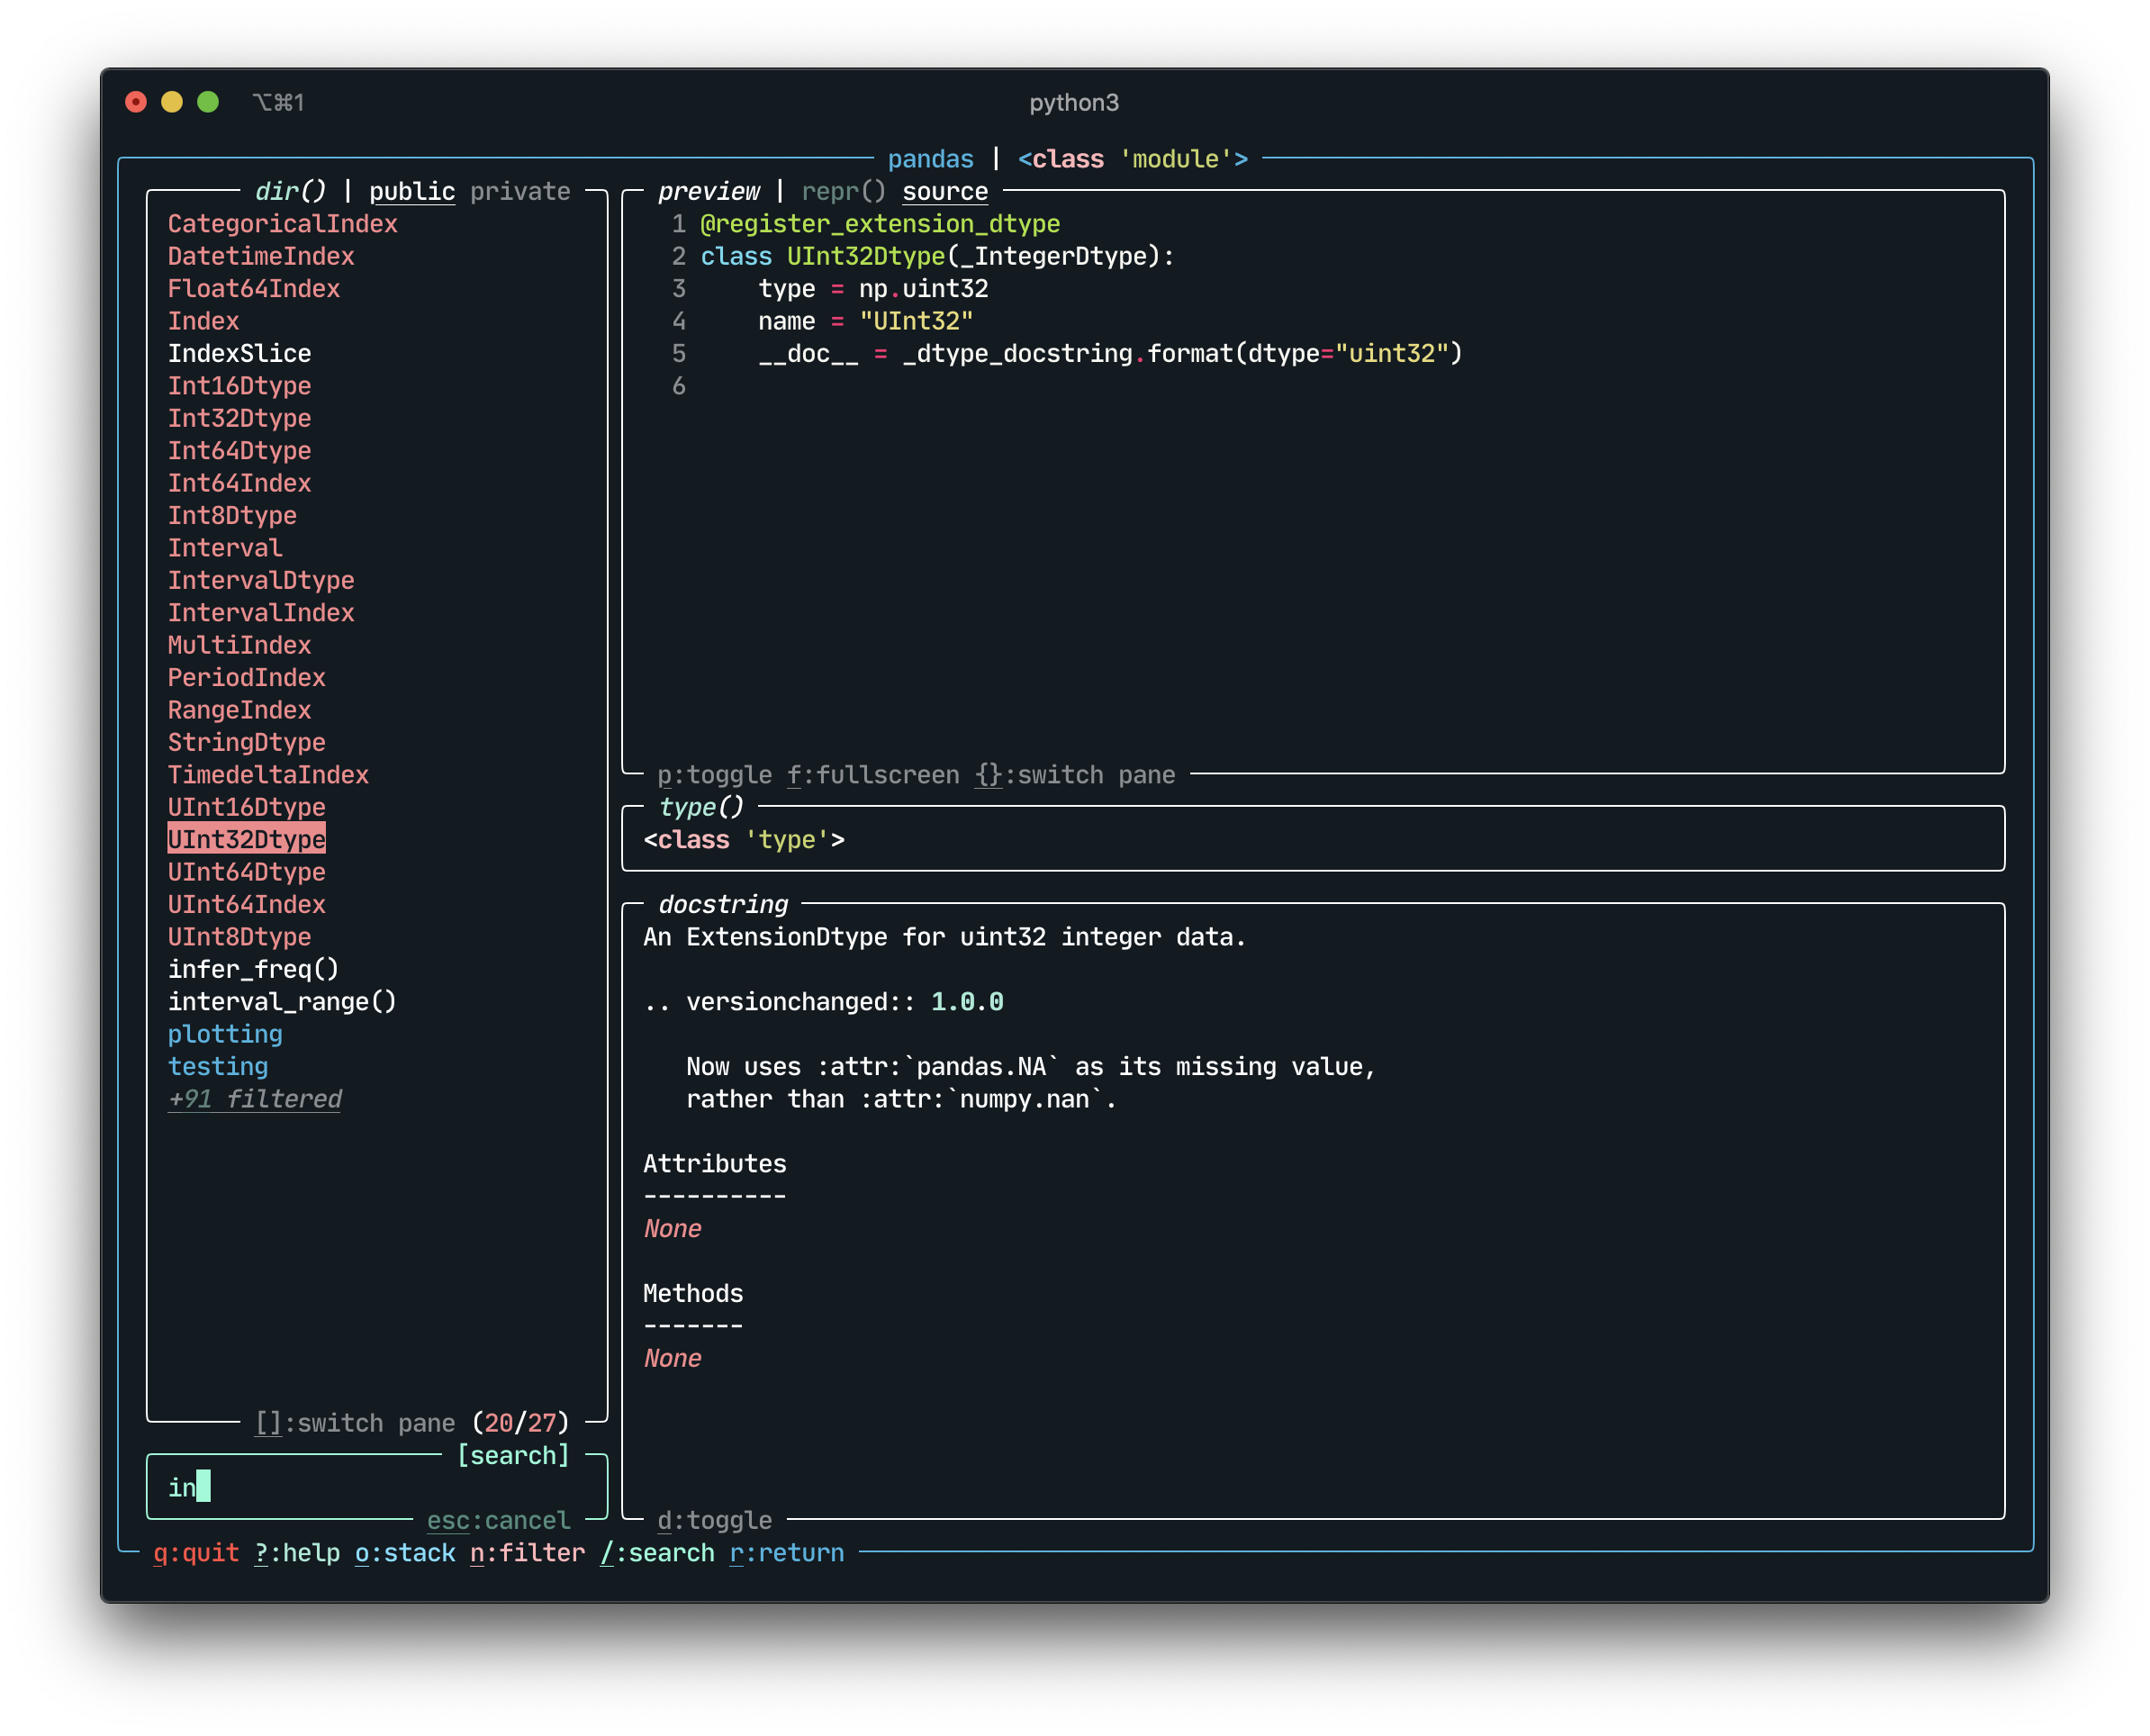This screenshot has width=2150, height=1736.
Task: Click the n:filter shortcut label
Action: (x=527, y=1553)
